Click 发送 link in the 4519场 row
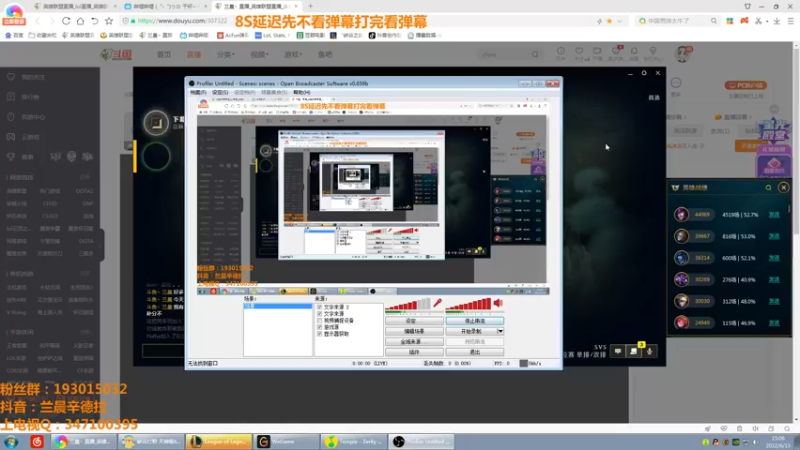 click(774, 215)
